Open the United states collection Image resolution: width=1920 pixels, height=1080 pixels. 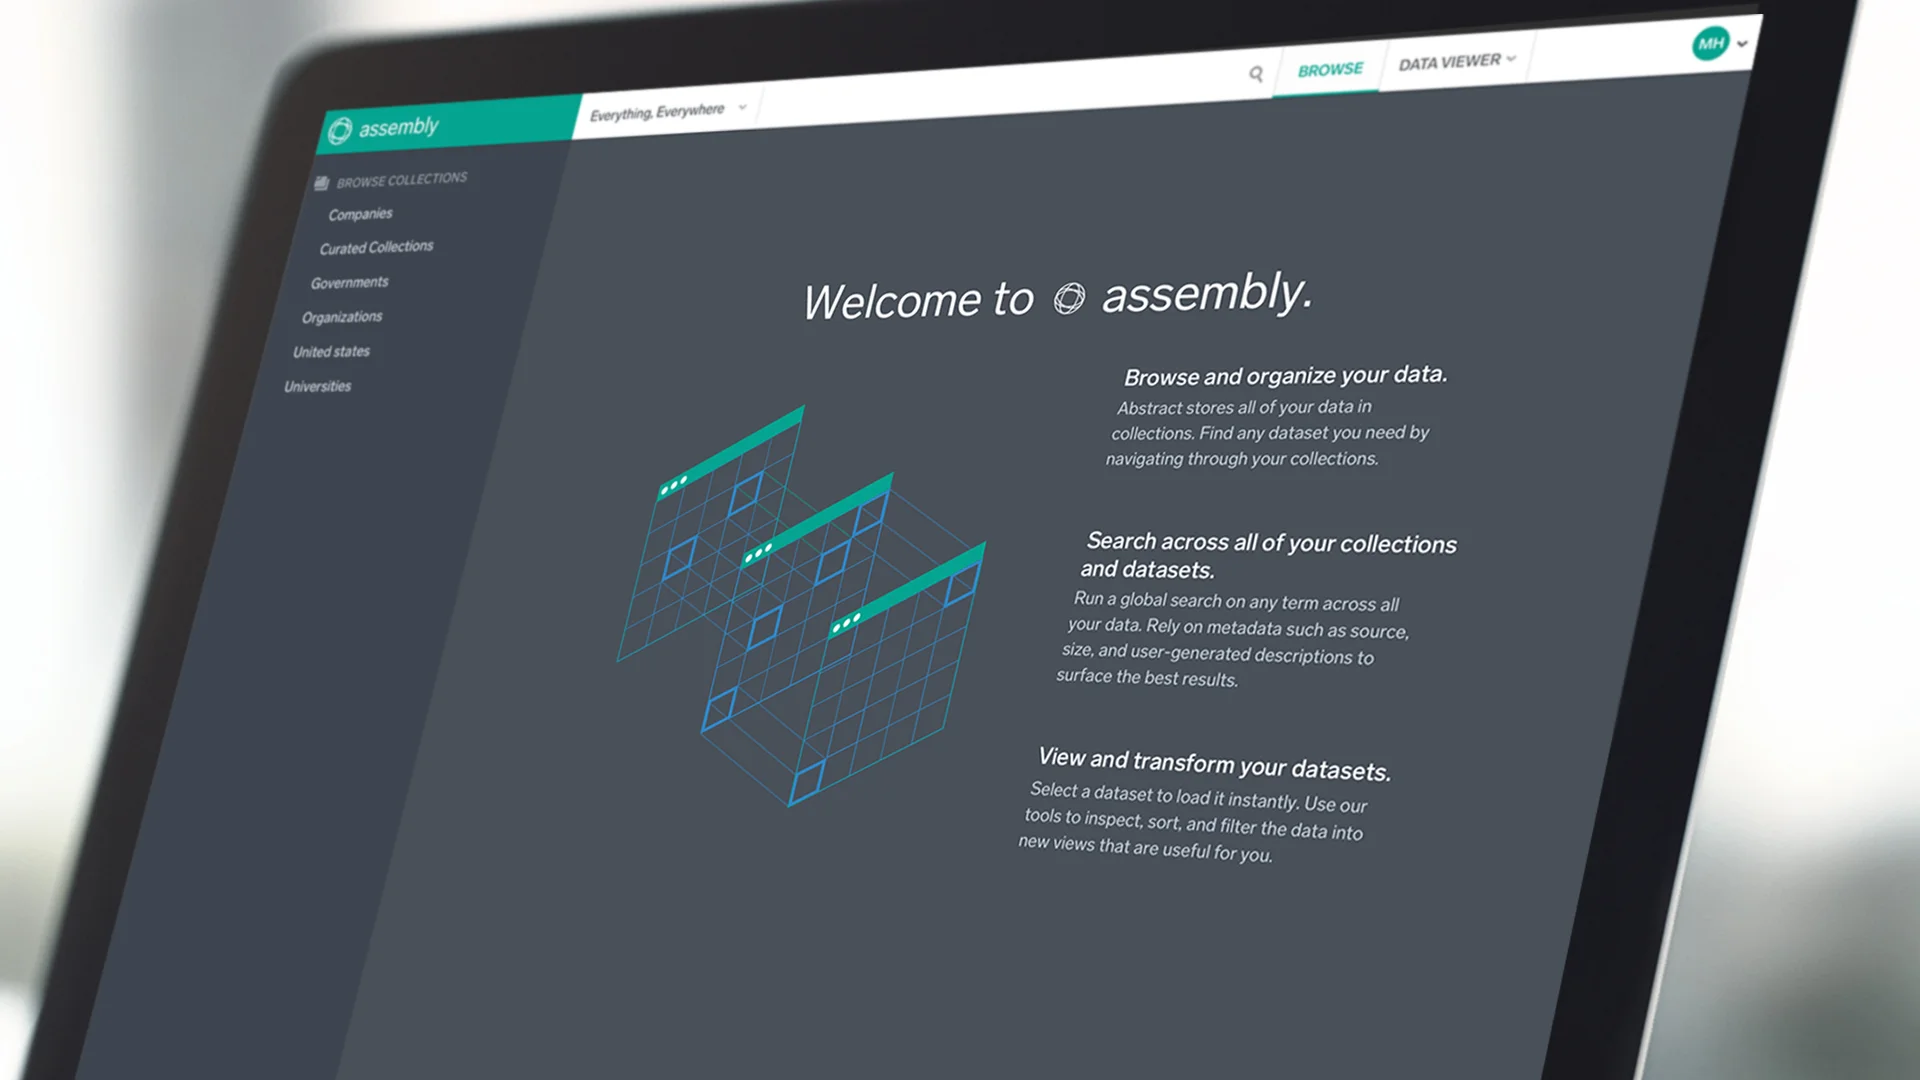pyautogui.click(x=331, y=352)
